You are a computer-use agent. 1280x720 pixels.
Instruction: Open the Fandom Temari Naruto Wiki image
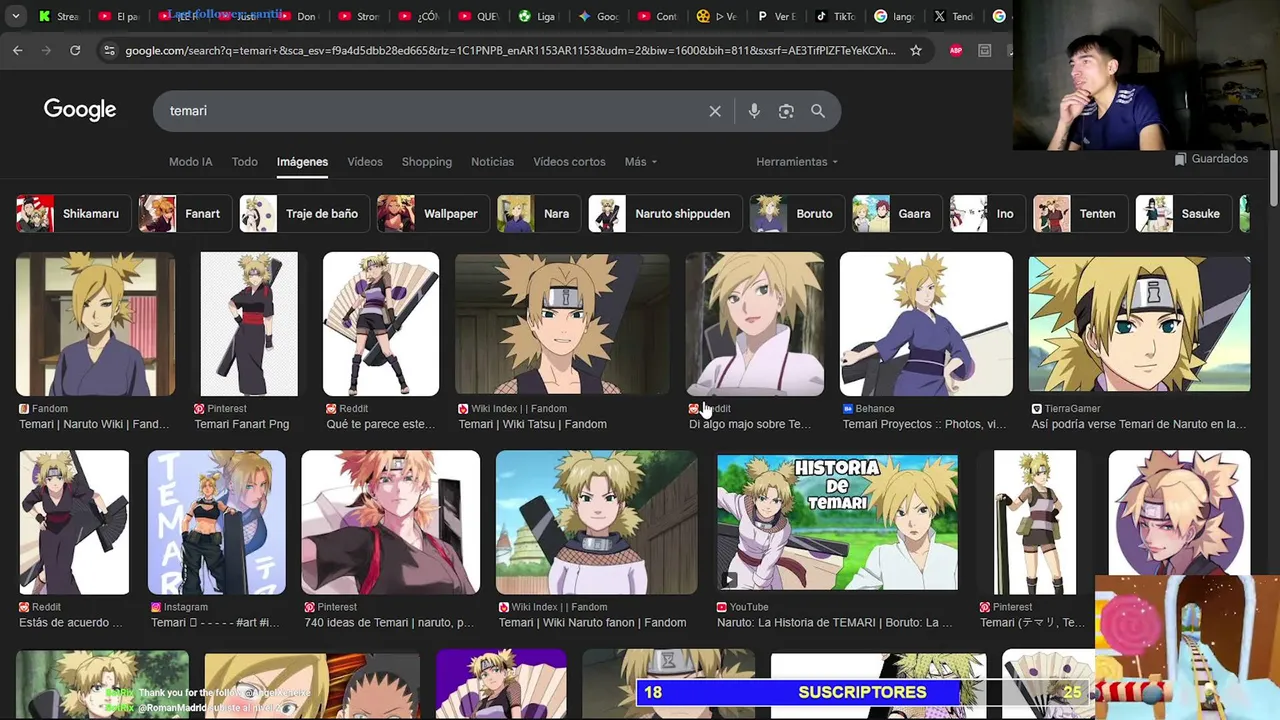[95, 324]
